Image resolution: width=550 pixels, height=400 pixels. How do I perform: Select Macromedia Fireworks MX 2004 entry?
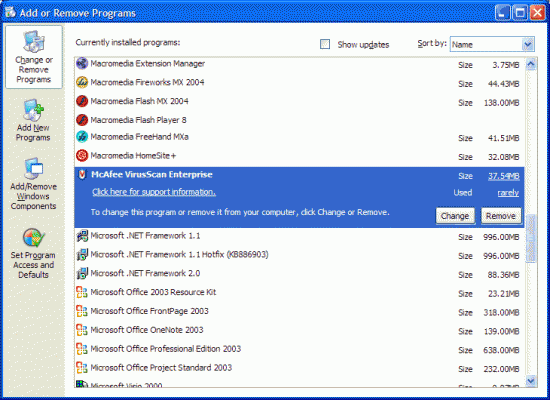pos(300,83)
